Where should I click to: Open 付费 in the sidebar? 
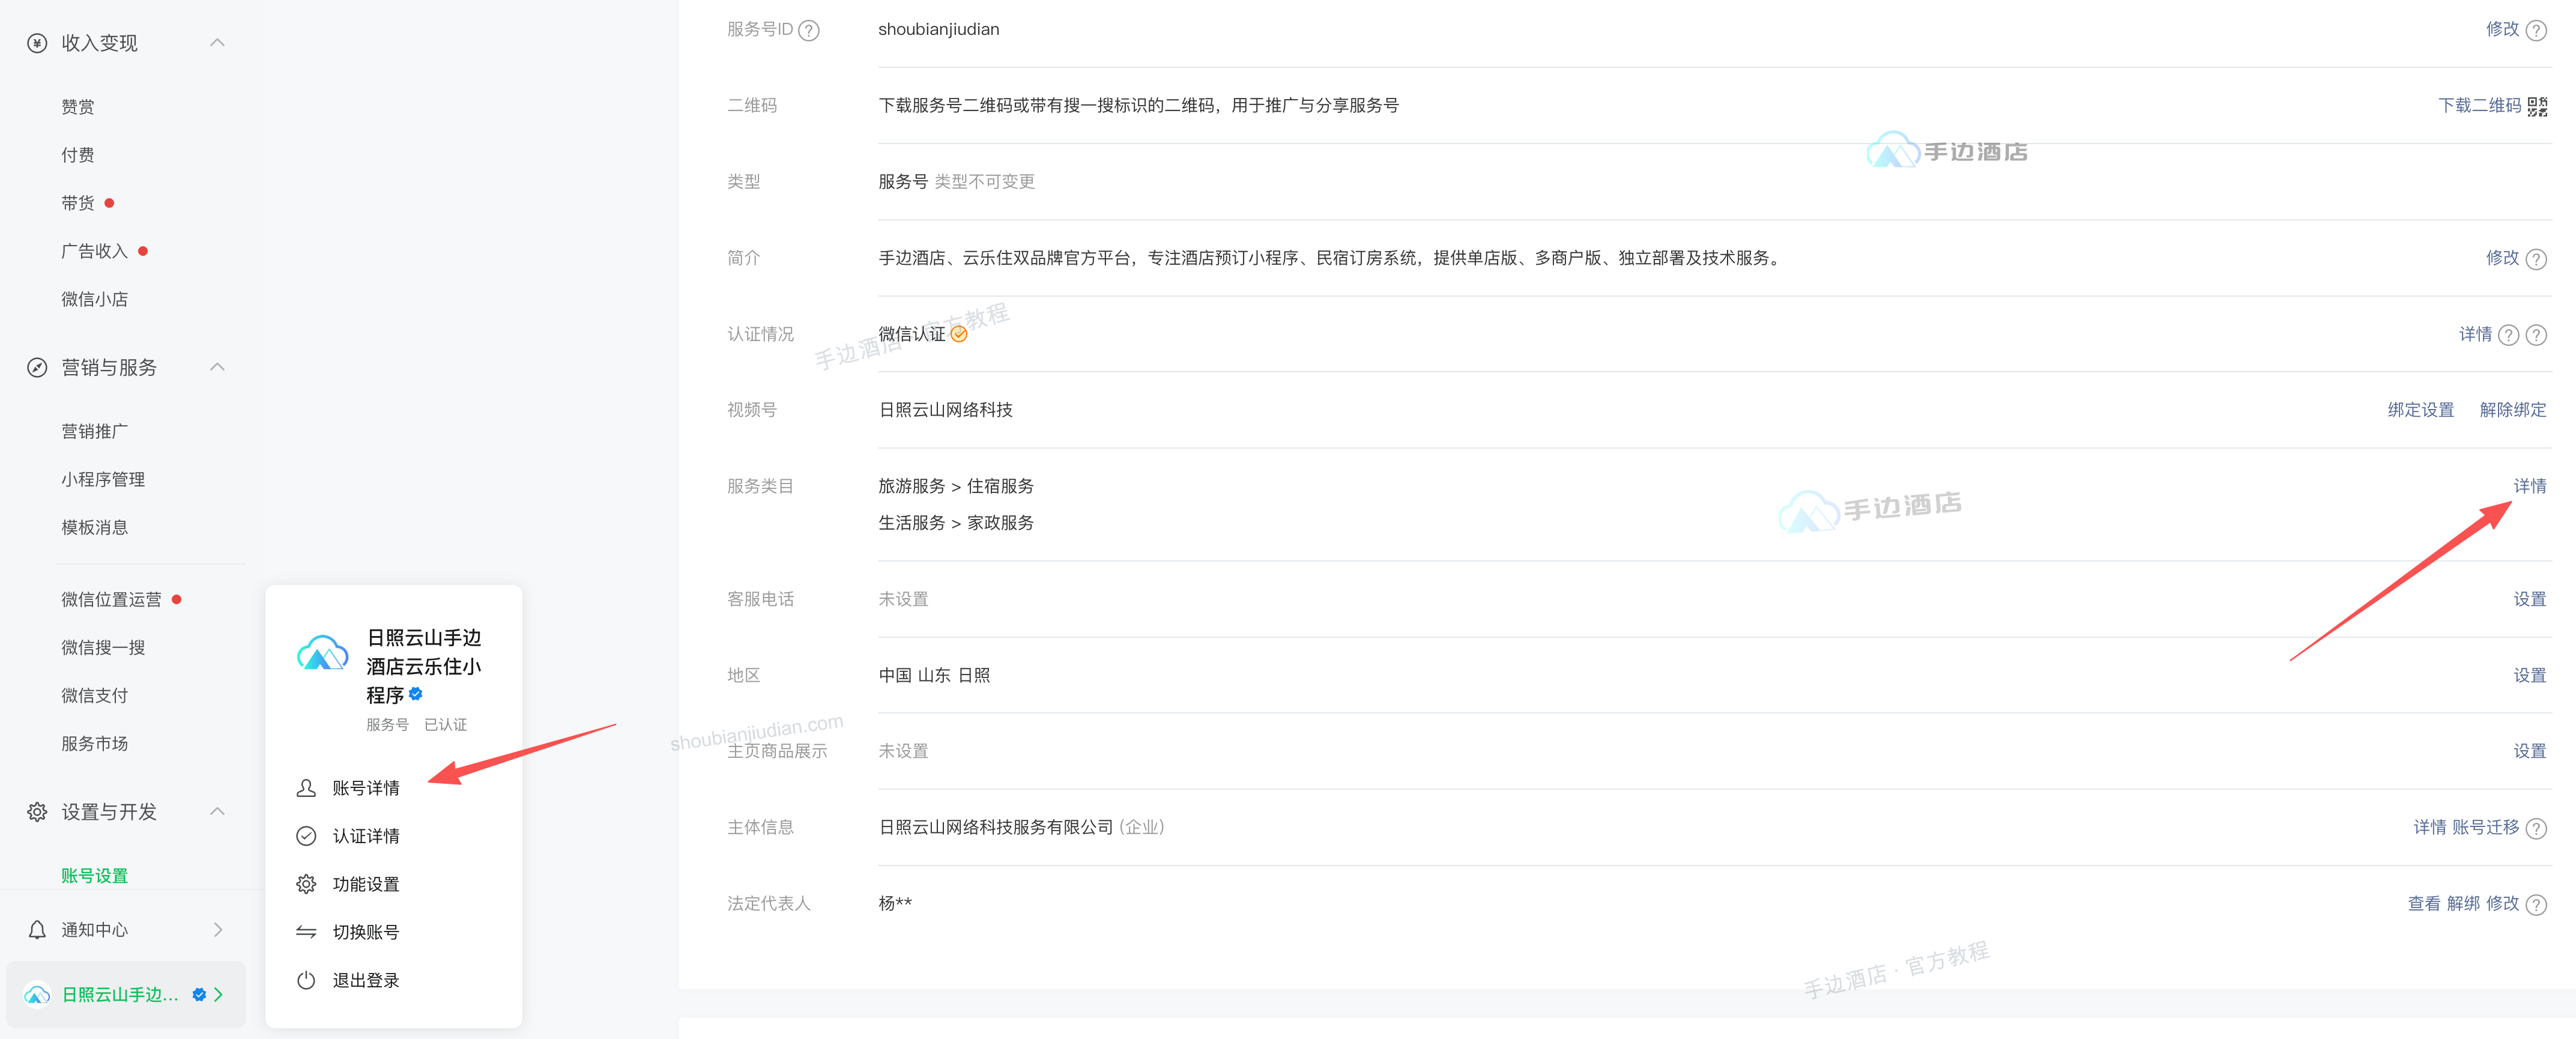pyautogui.click(x=78, y=155)
